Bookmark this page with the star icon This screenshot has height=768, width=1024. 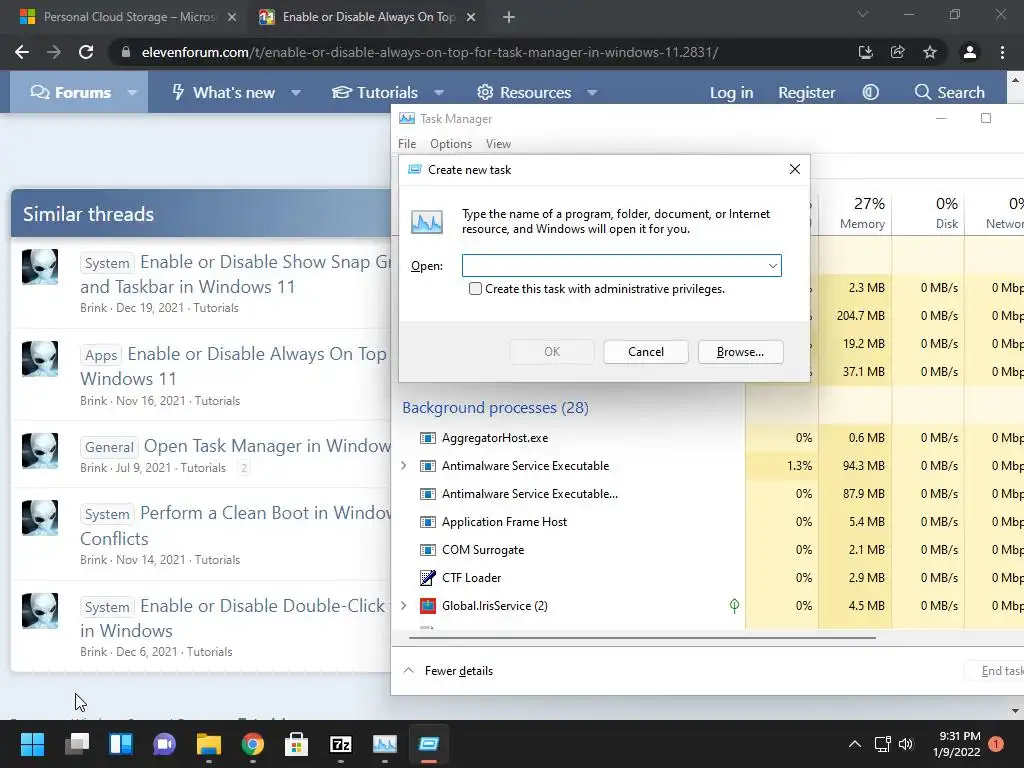tap(930, 52)
